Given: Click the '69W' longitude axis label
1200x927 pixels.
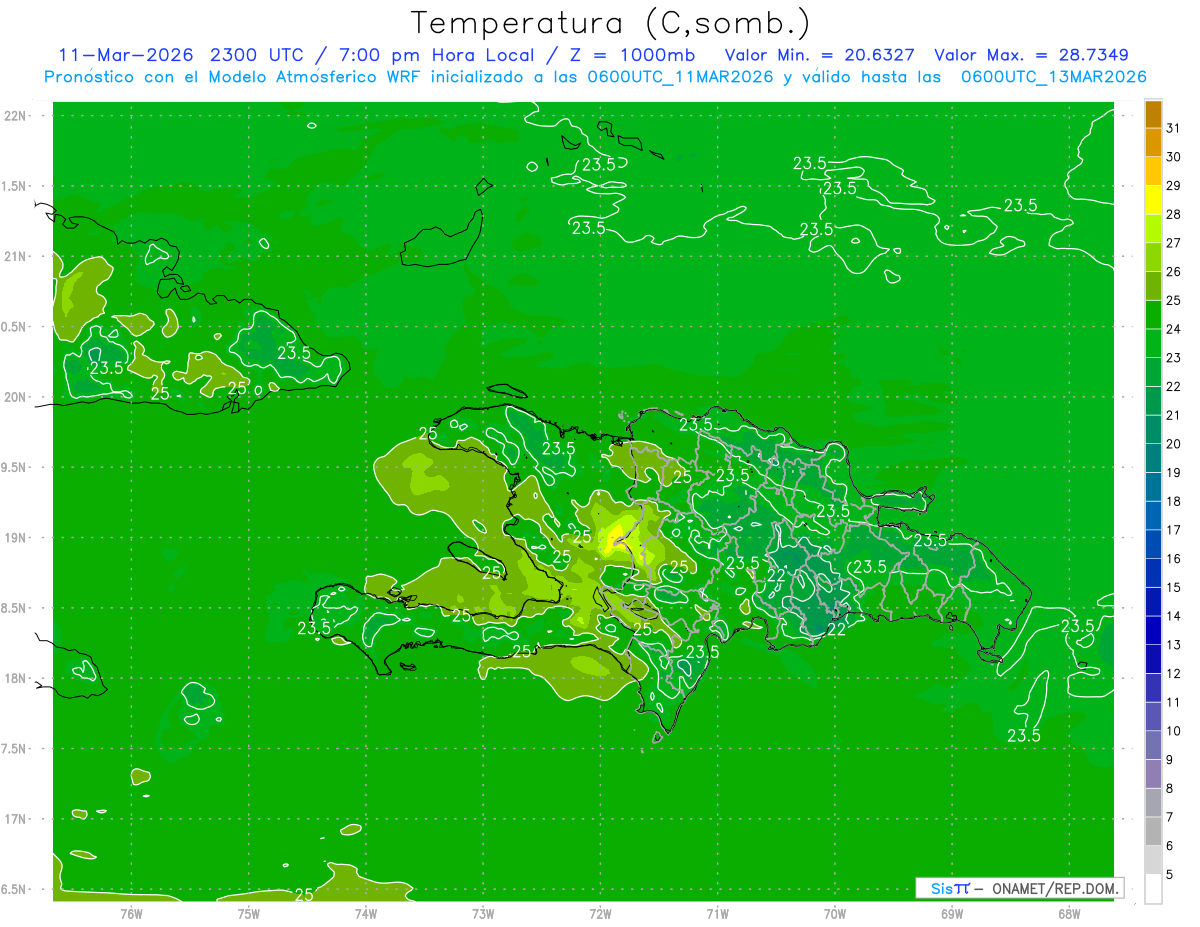Looking at the screenshot, I should (952, 914).
